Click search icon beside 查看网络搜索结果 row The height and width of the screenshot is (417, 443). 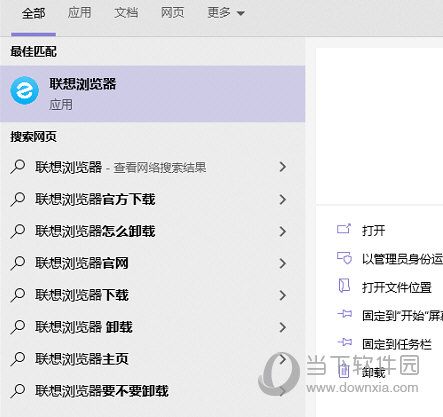[18, 167]
